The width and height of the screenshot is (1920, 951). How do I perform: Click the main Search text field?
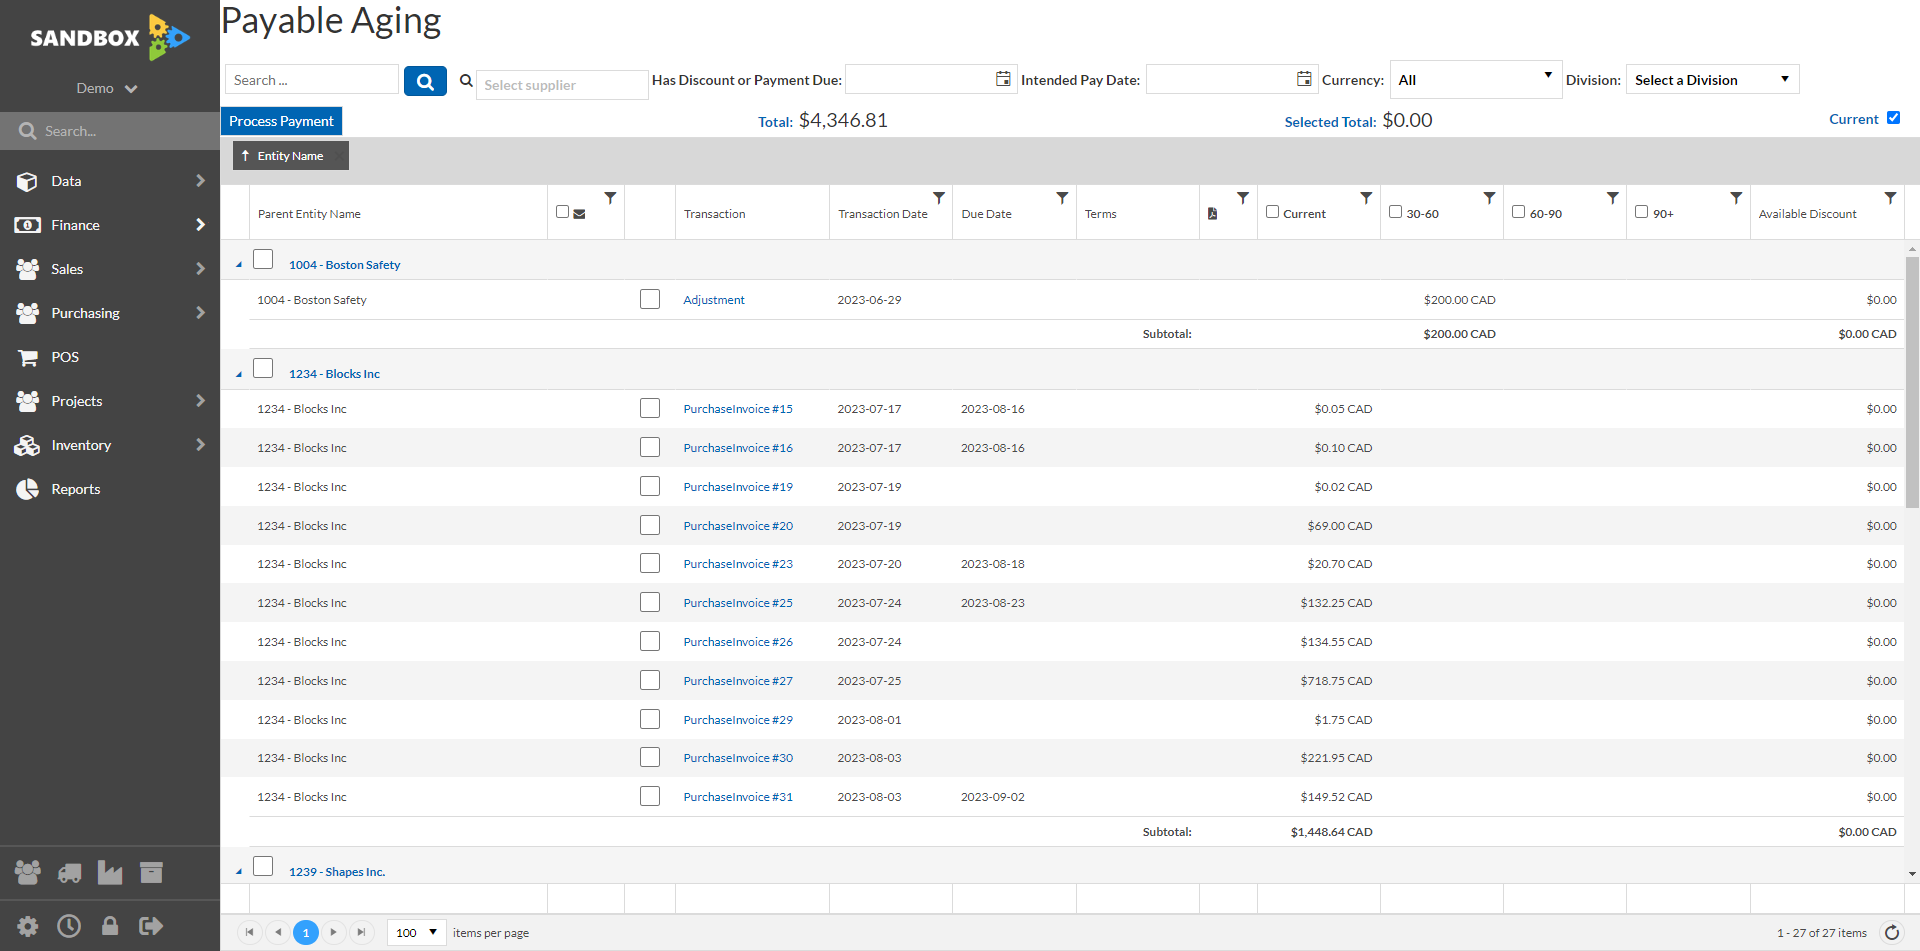click(x=312, y=80)
